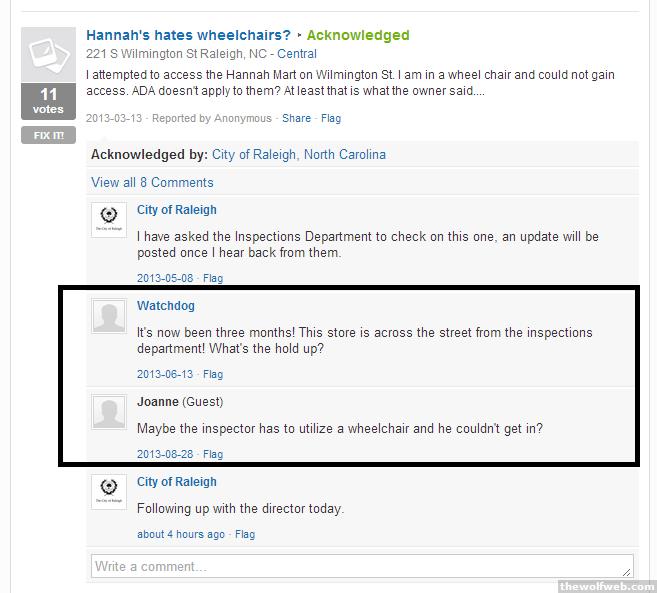
Task: Click City of Raleigh avatar on first comment
Action: coord(109,220)
